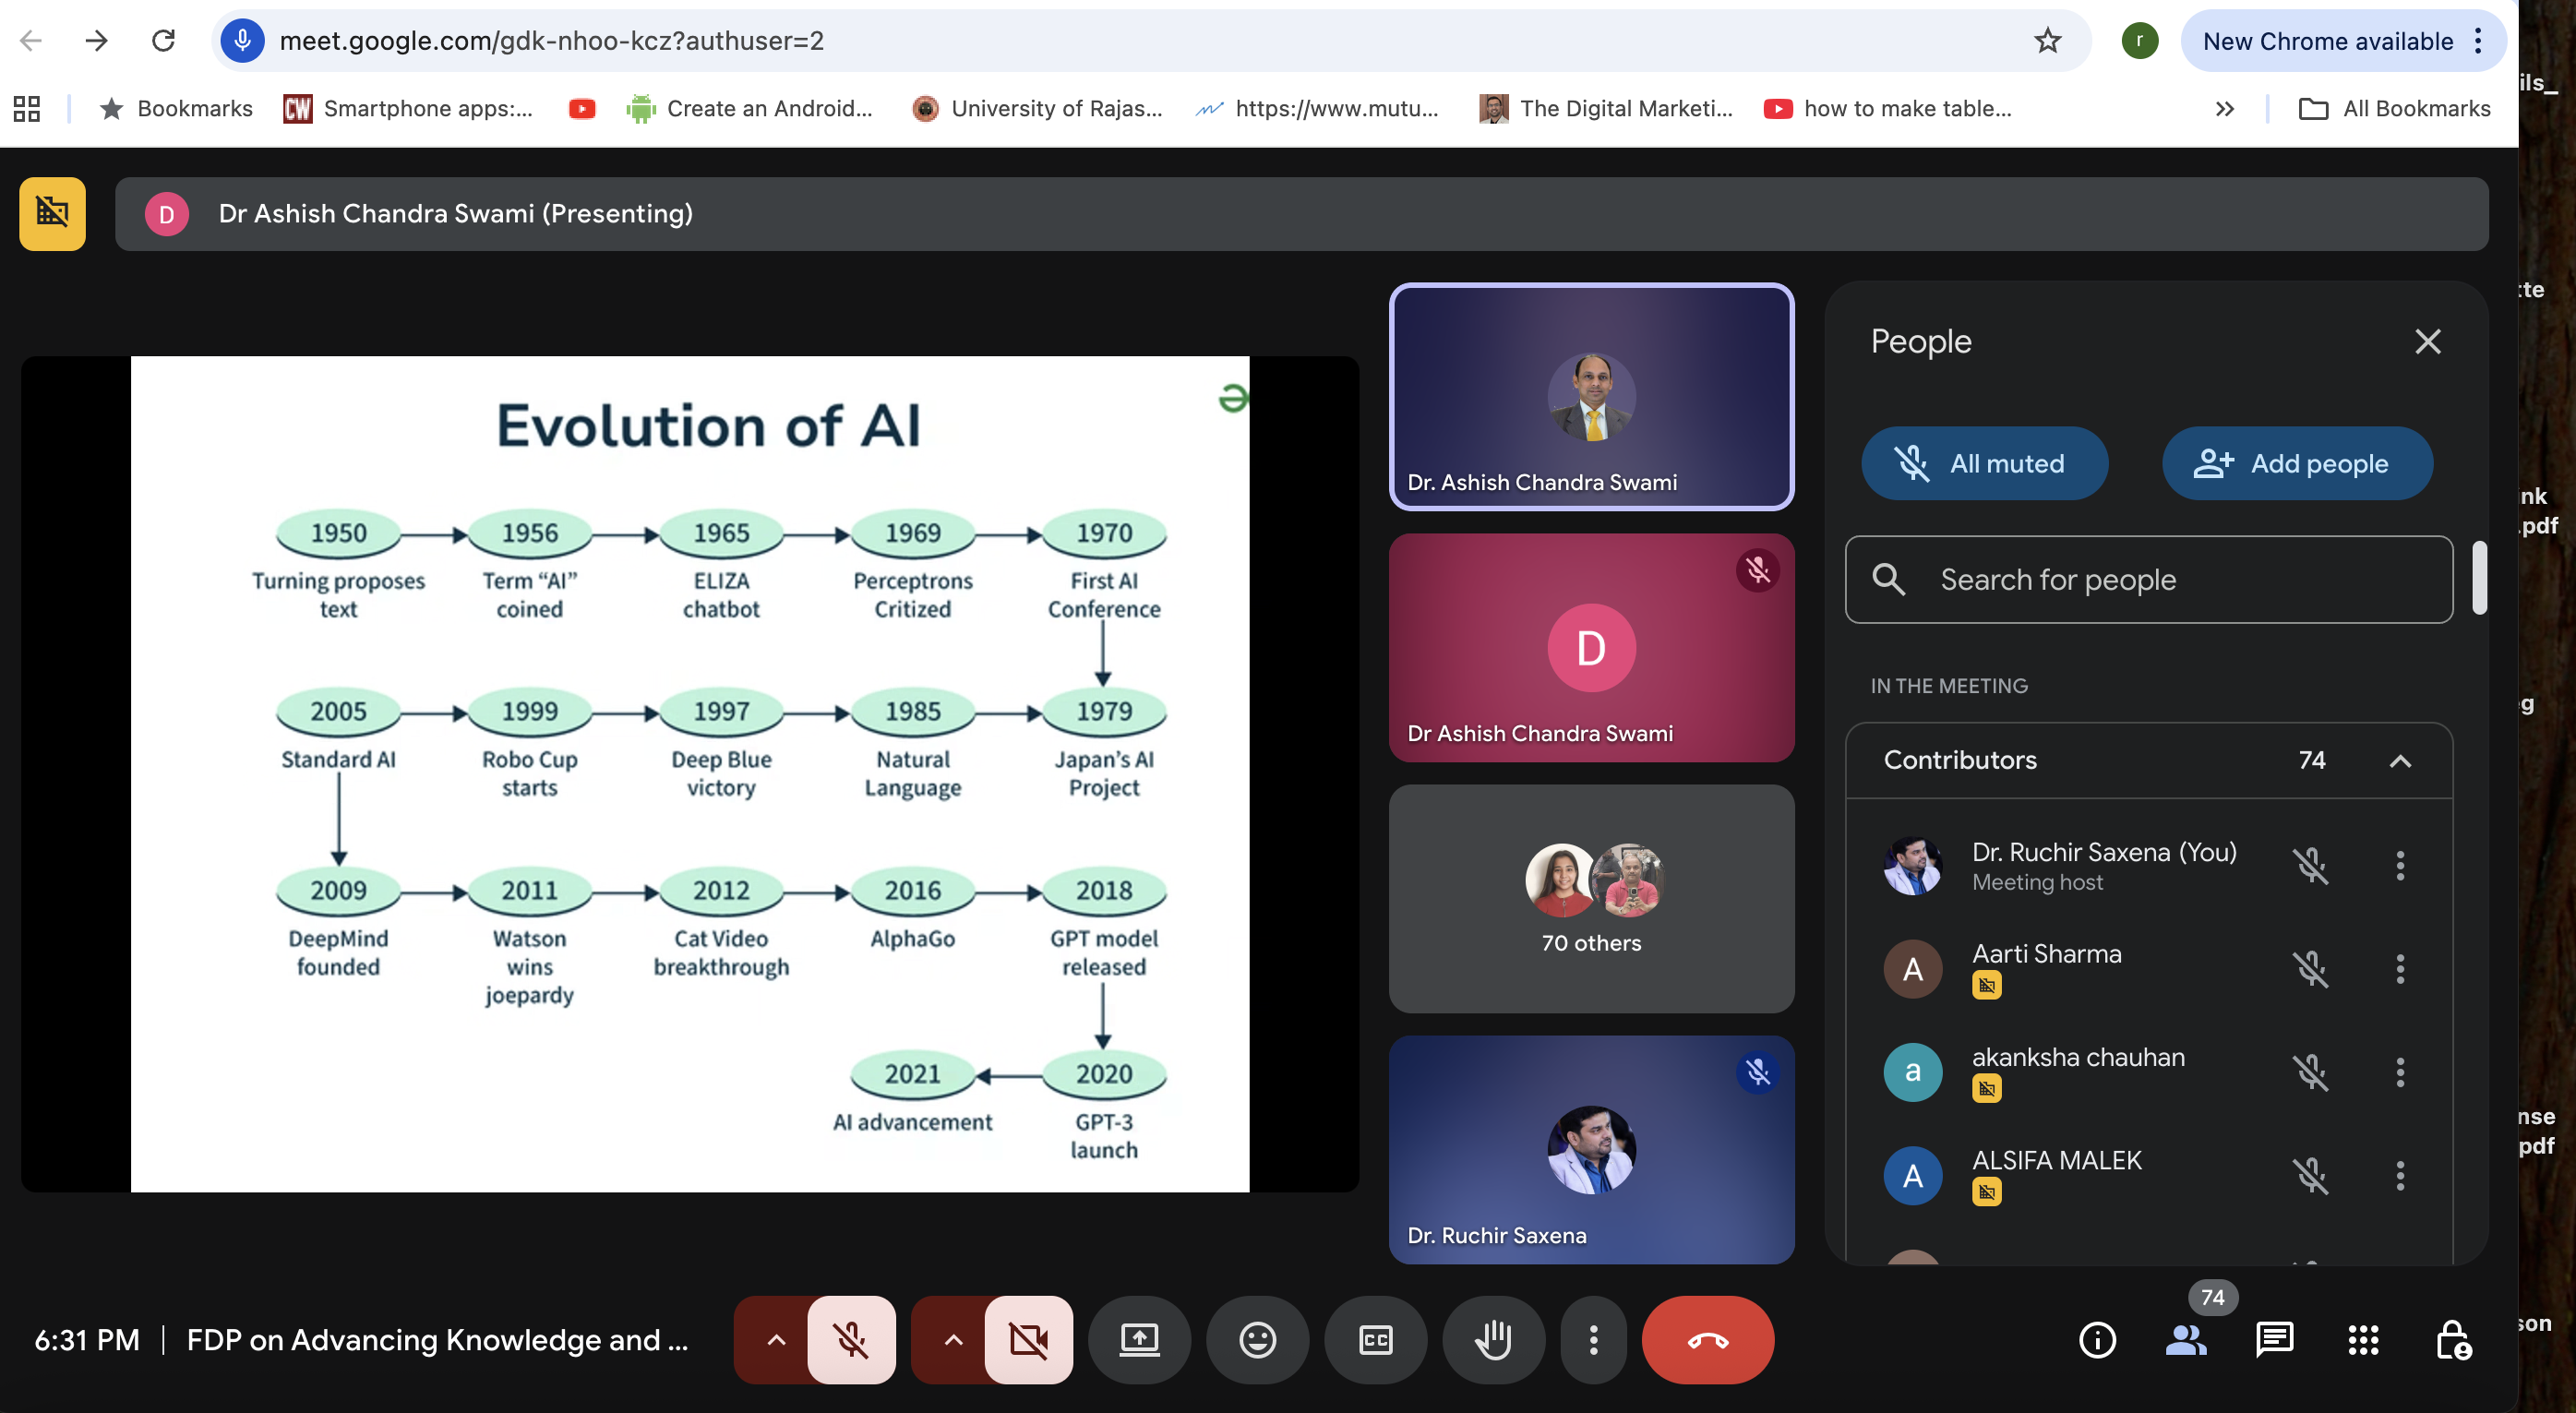Open the chat with everyone icon
Image resolution: width=2576 pixels, height=1413 pixels.
pyautogui.click(x=2274, y=1340)
